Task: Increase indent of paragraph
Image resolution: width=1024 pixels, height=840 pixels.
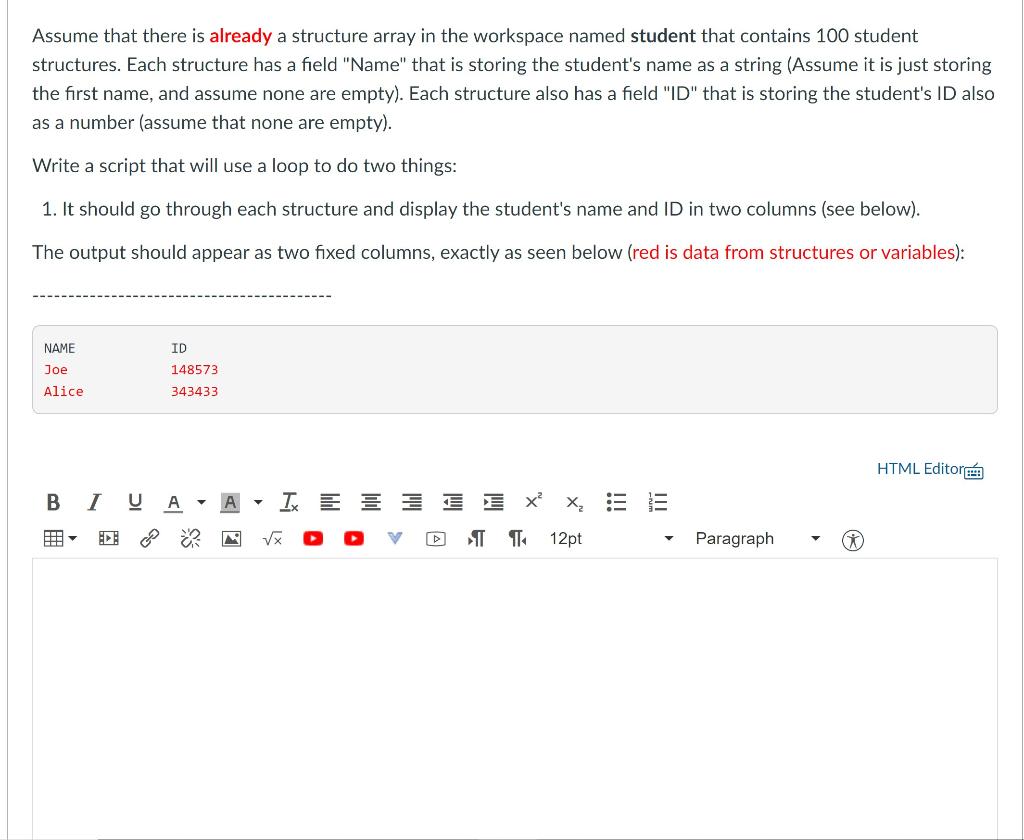Action: (x=493, y=502)
